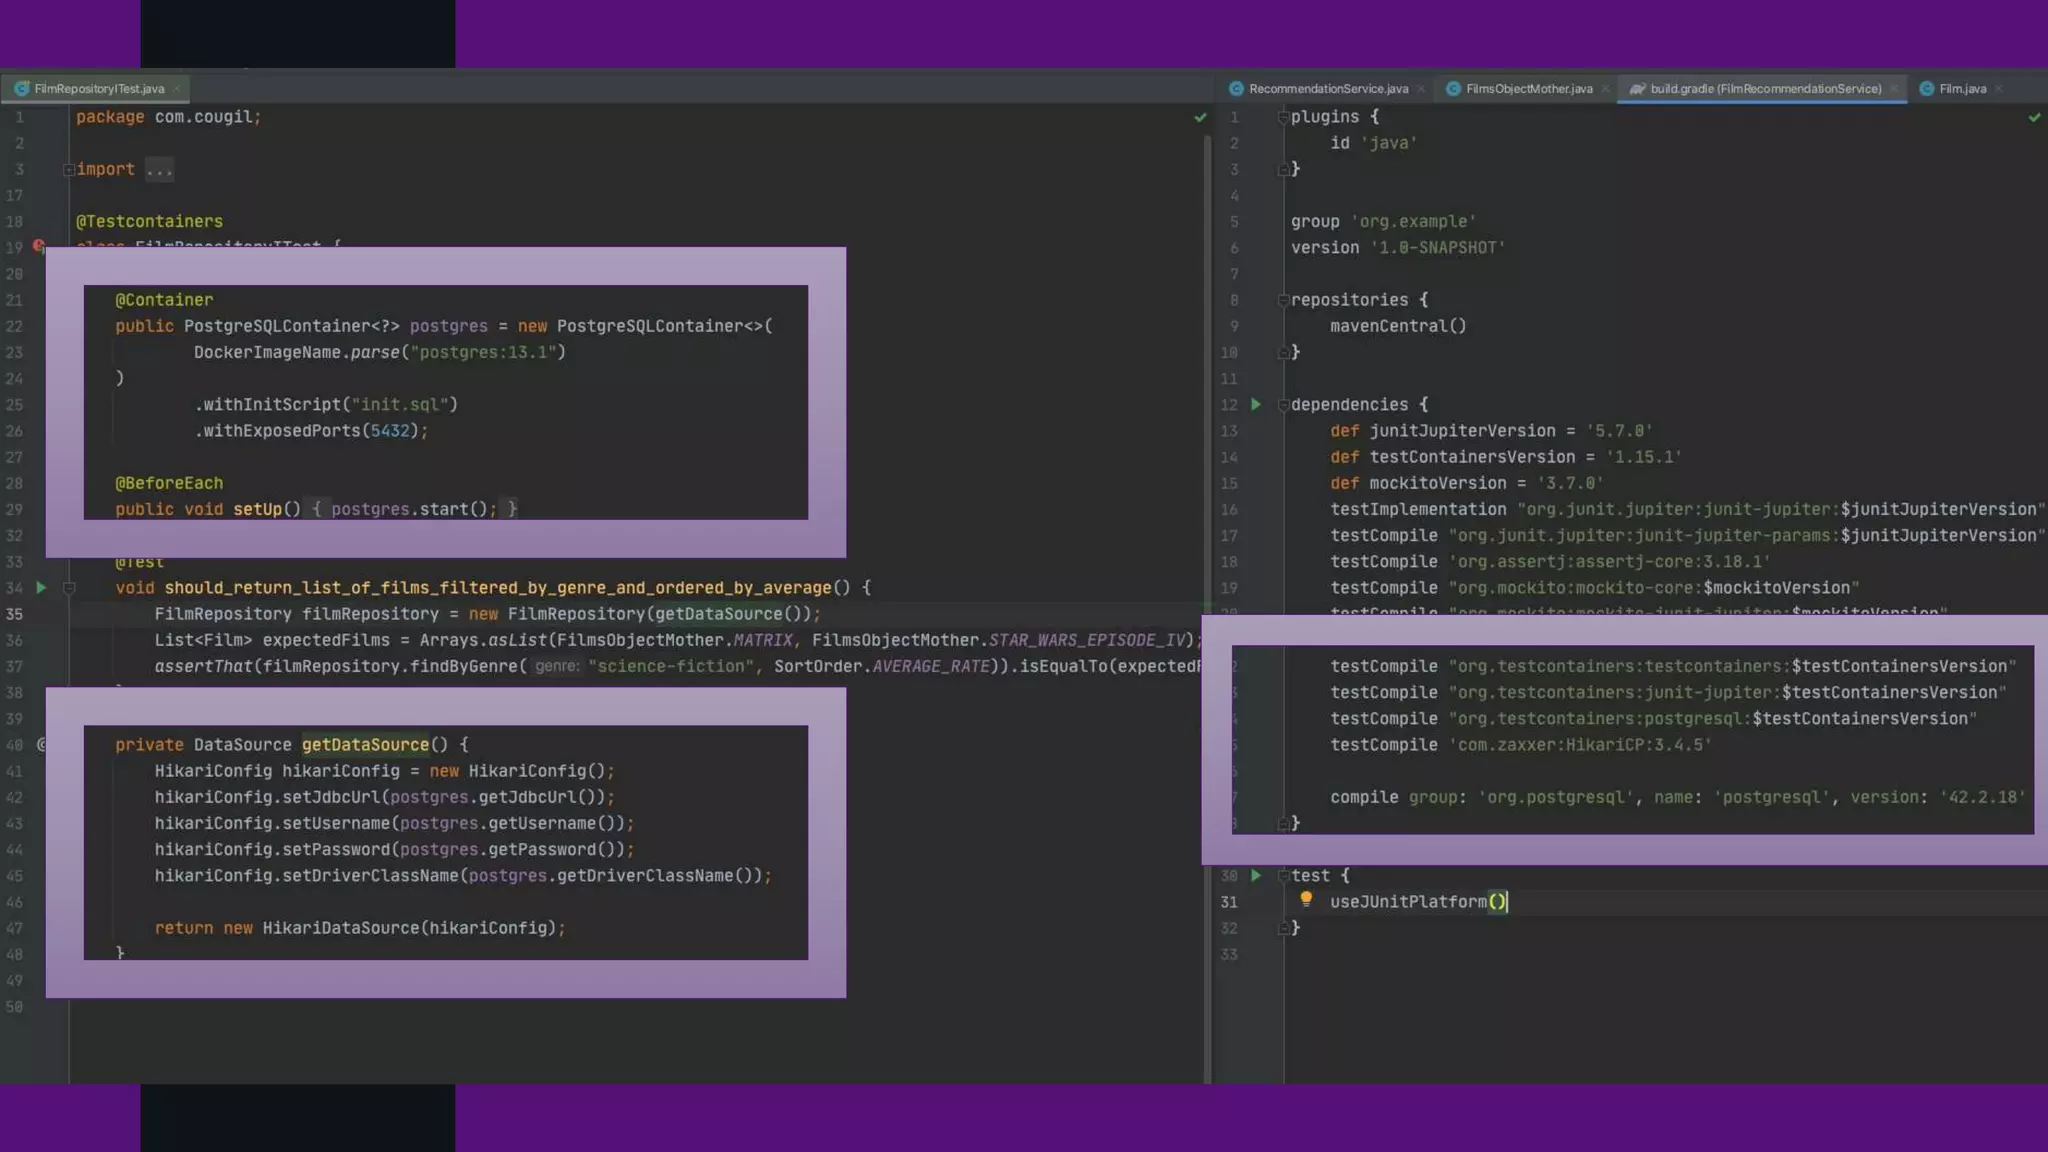Image resolution: width=2048 pixels, height=1152 pixels.
Task: Click run arrow beside dependencies block
Action: [1256, 405]
